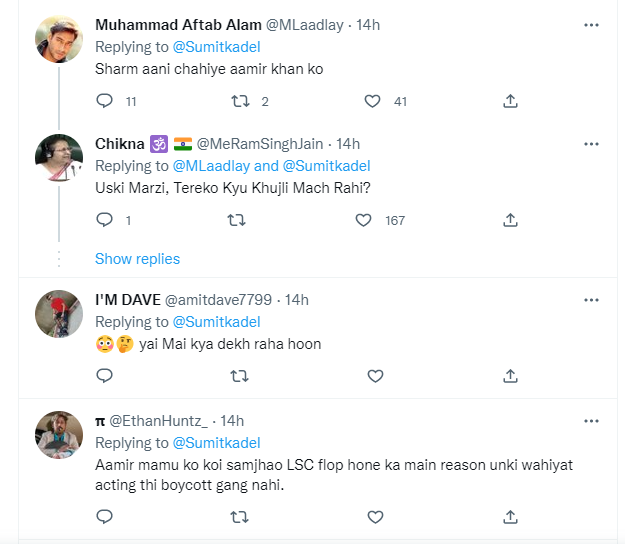Share I'M DAVE's tweet
This screenshot has width=625, height=544.
(x=510, y=376)
